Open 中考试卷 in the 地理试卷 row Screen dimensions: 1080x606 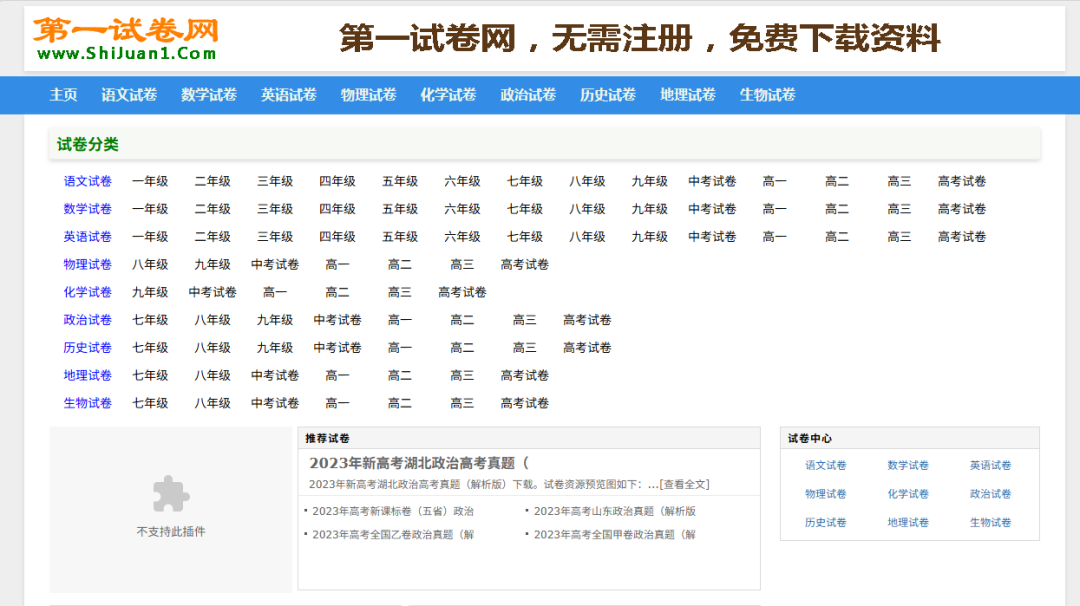pos(274,375)
